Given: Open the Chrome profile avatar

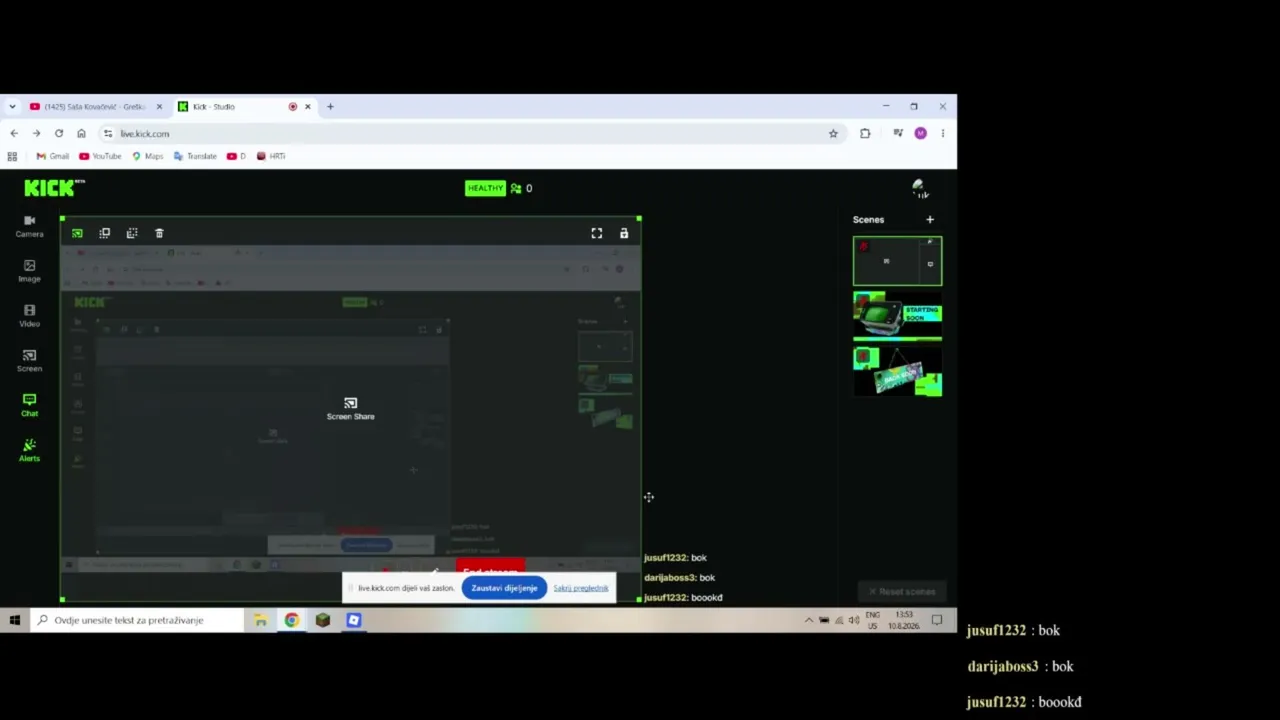Looking at the screenshot, I should point(920,133).
